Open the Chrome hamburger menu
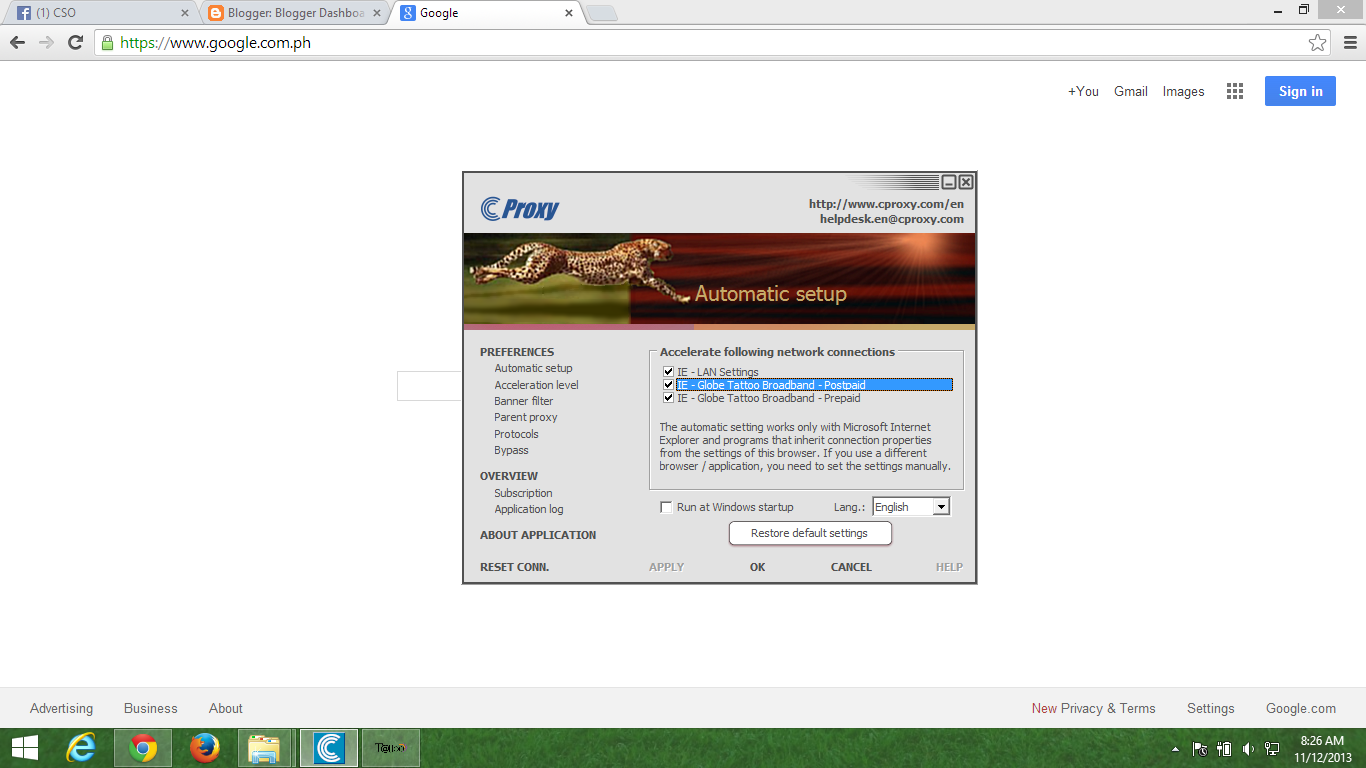This screenshot has width=1366, height=768. click(x=1350, y=43)
